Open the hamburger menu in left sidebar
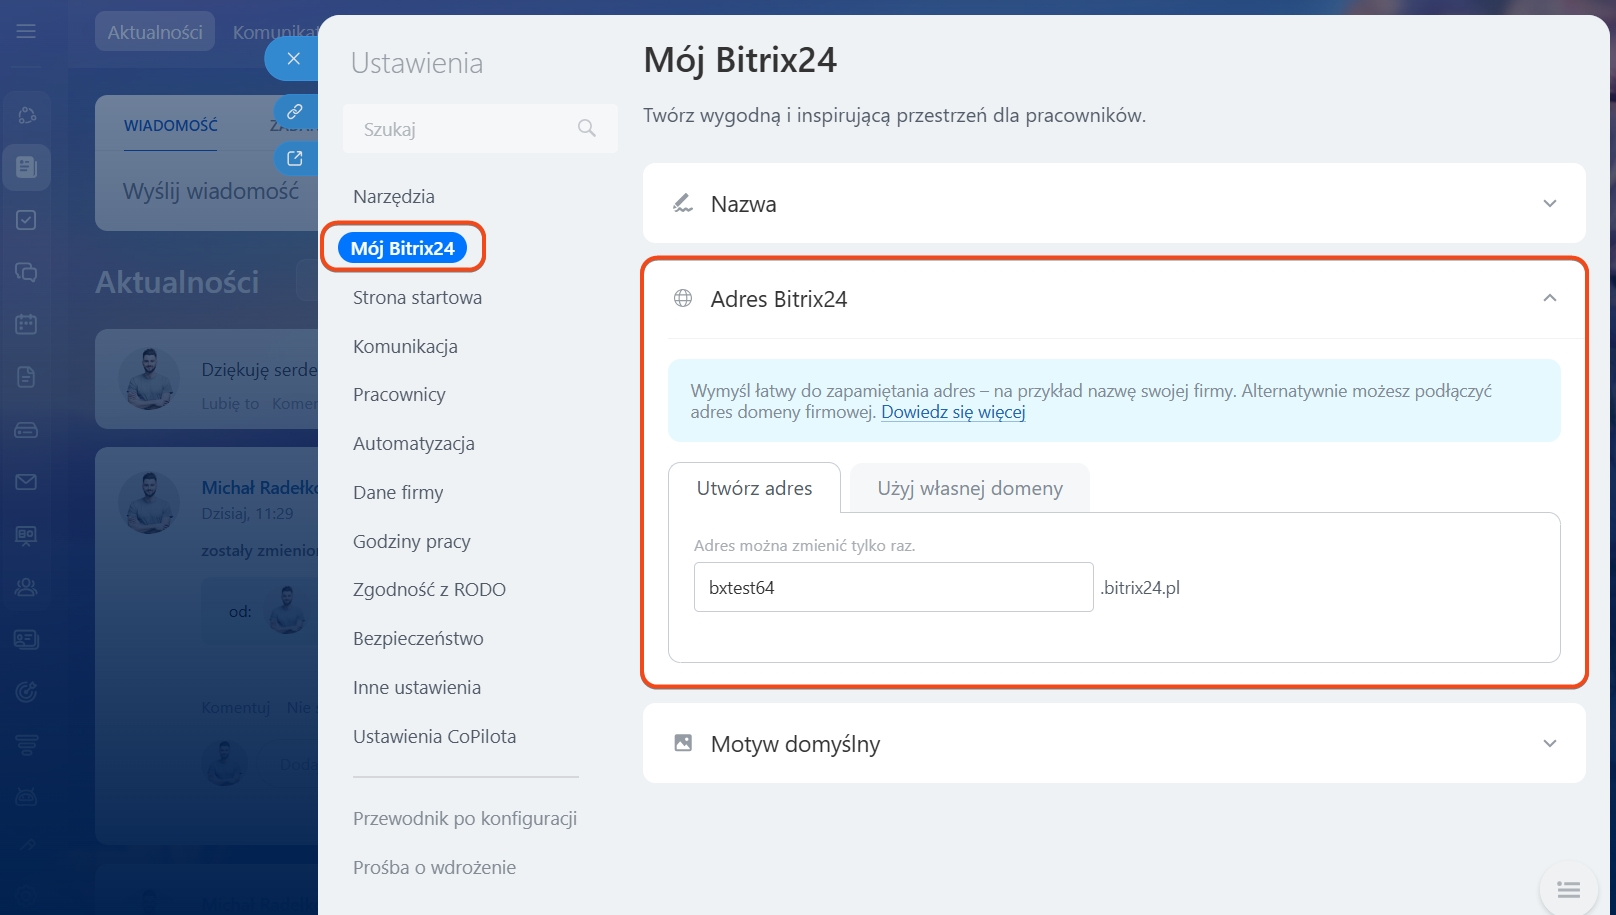The height and width of the screenshot is (915, 1616). (26, 32)
